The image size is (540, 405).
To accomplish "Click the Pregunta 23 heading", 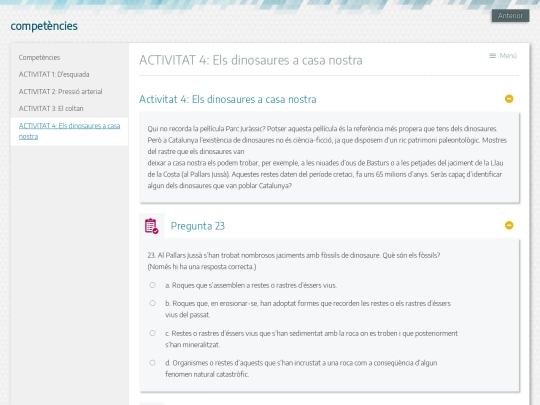I will coord(198,226).
